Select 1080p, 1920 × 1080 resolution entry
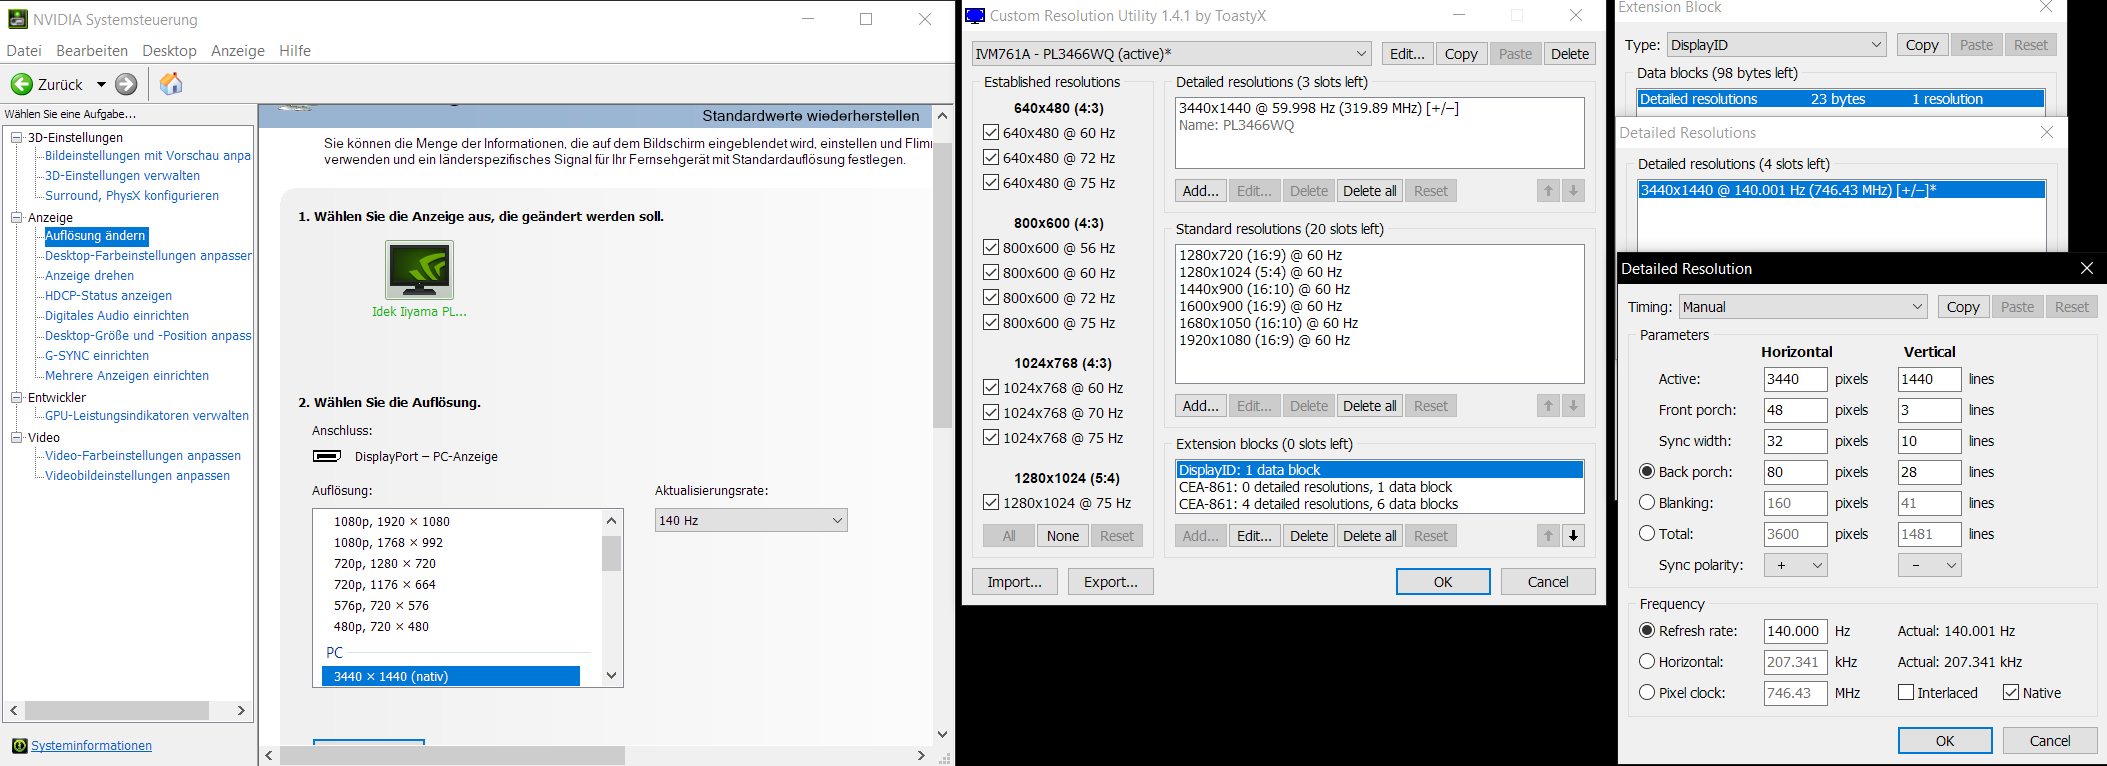 (392, 522)
